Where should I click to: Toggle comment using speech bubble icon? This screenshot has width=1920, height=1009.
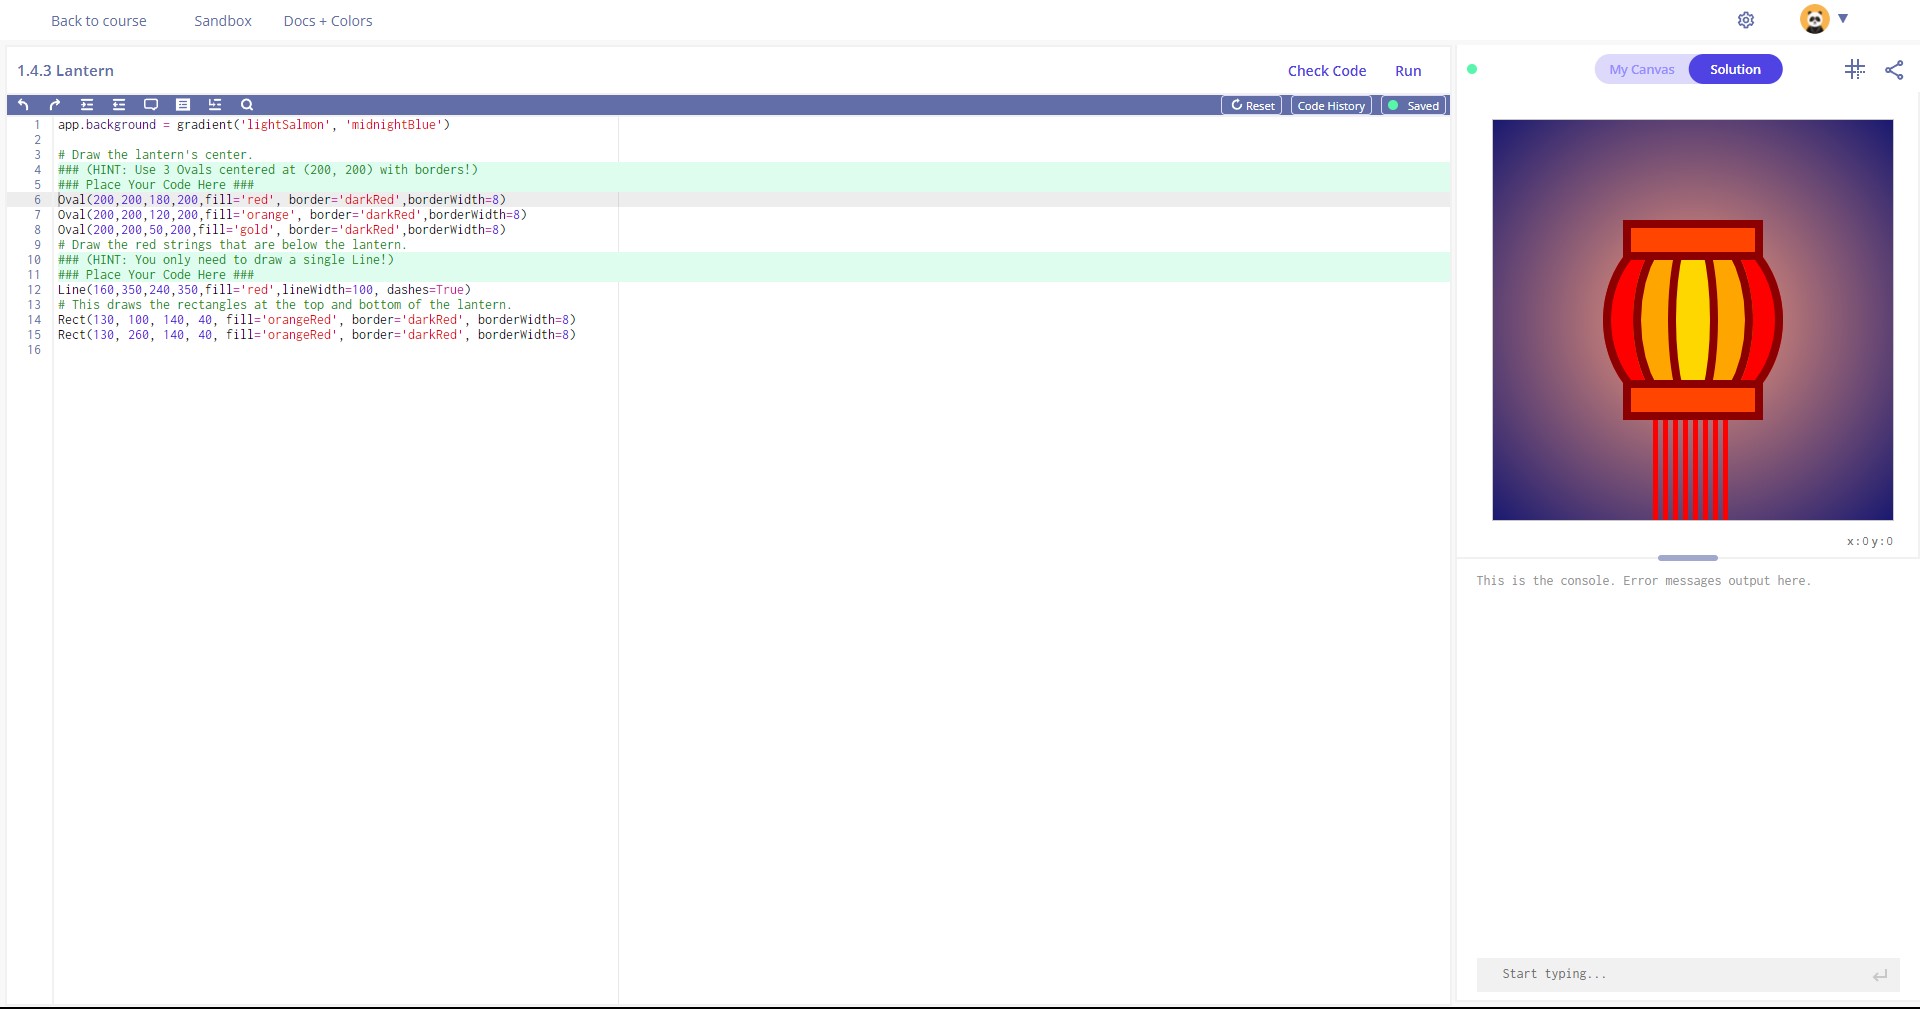pos(151,105)
